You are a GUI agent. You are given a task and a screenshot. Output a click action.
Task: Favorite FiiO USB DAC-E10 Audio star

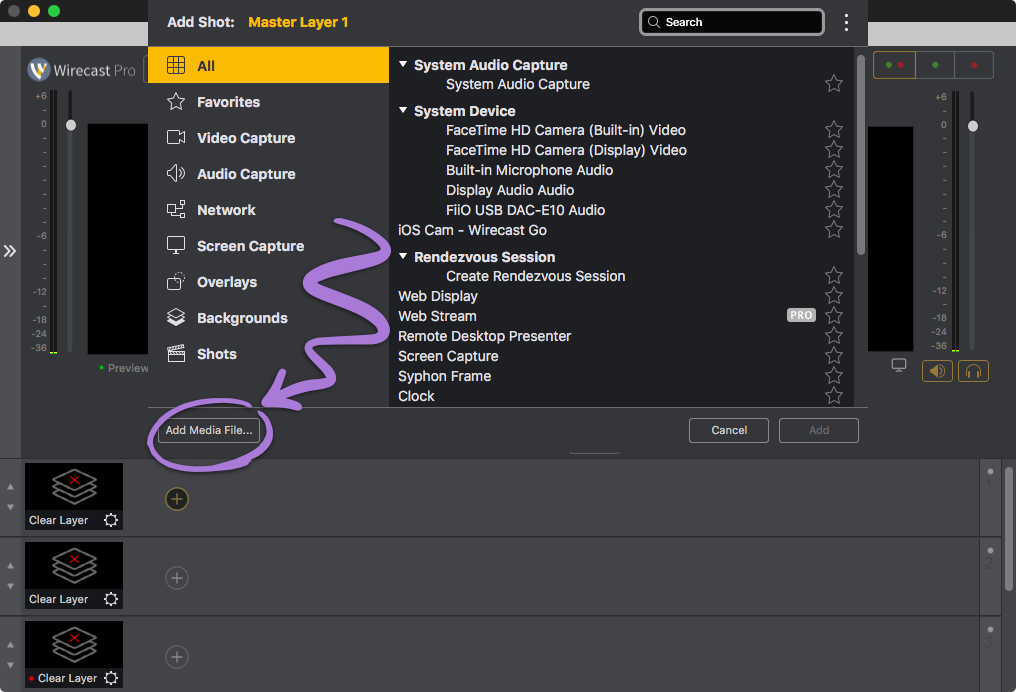pyautogui.click(x=834, y=210)
